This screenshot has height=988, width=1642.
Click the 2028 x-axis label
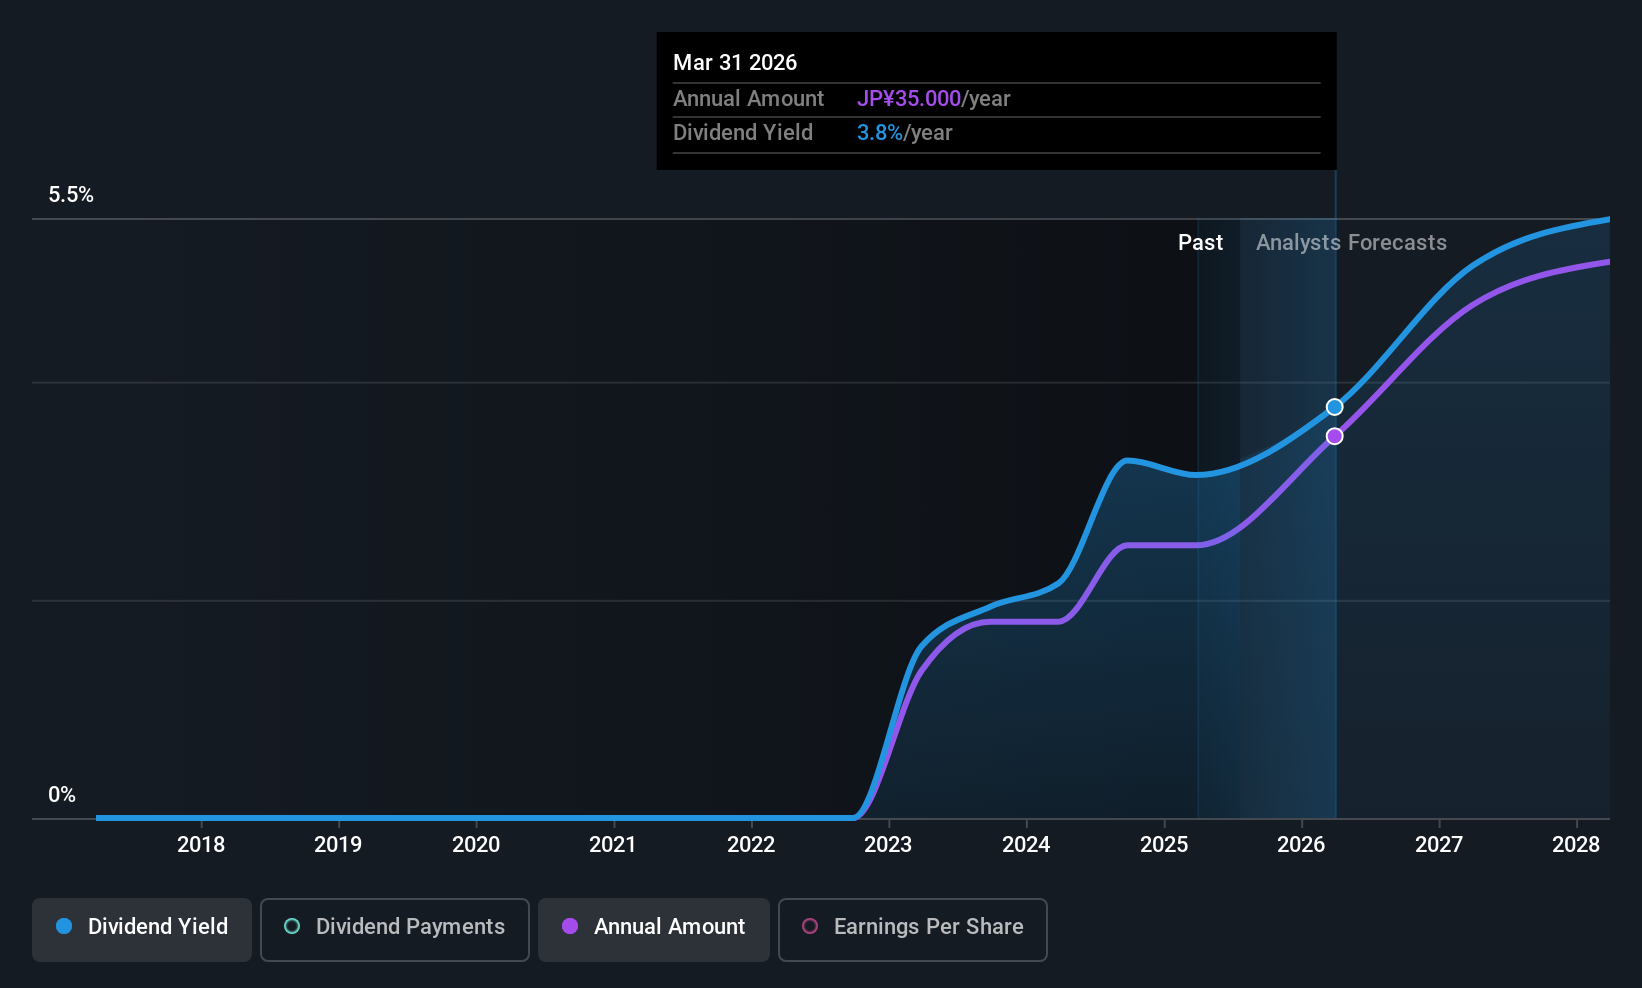click(x=1576, y=844)
